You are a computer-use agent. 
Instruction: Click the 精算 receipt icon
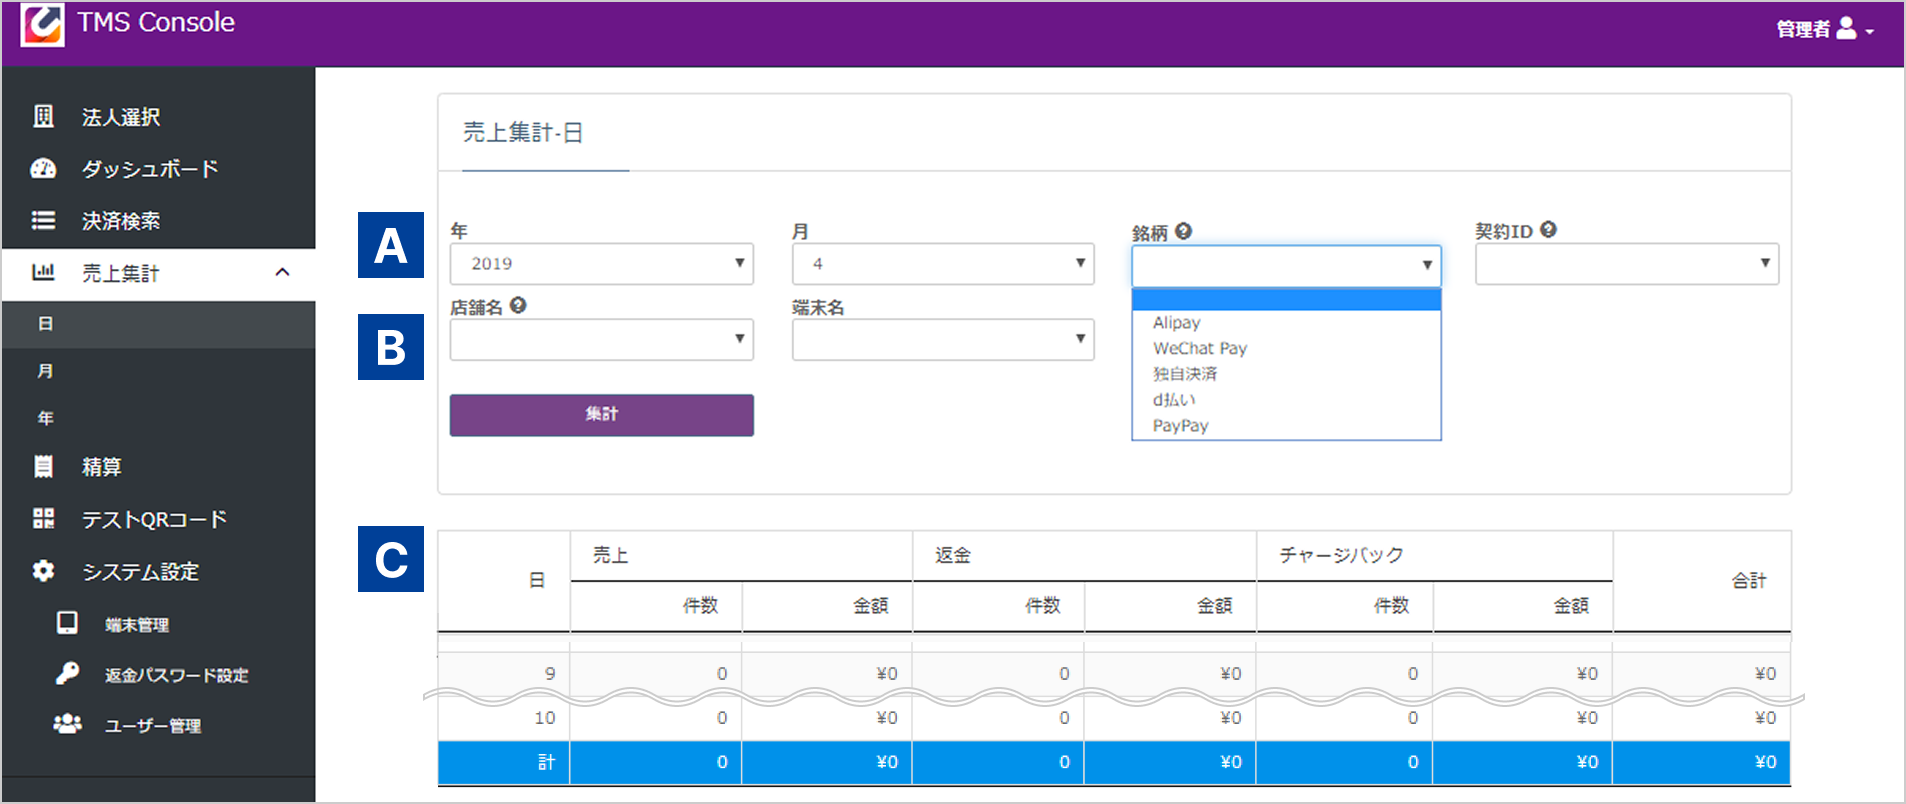[x=43, y=467]
